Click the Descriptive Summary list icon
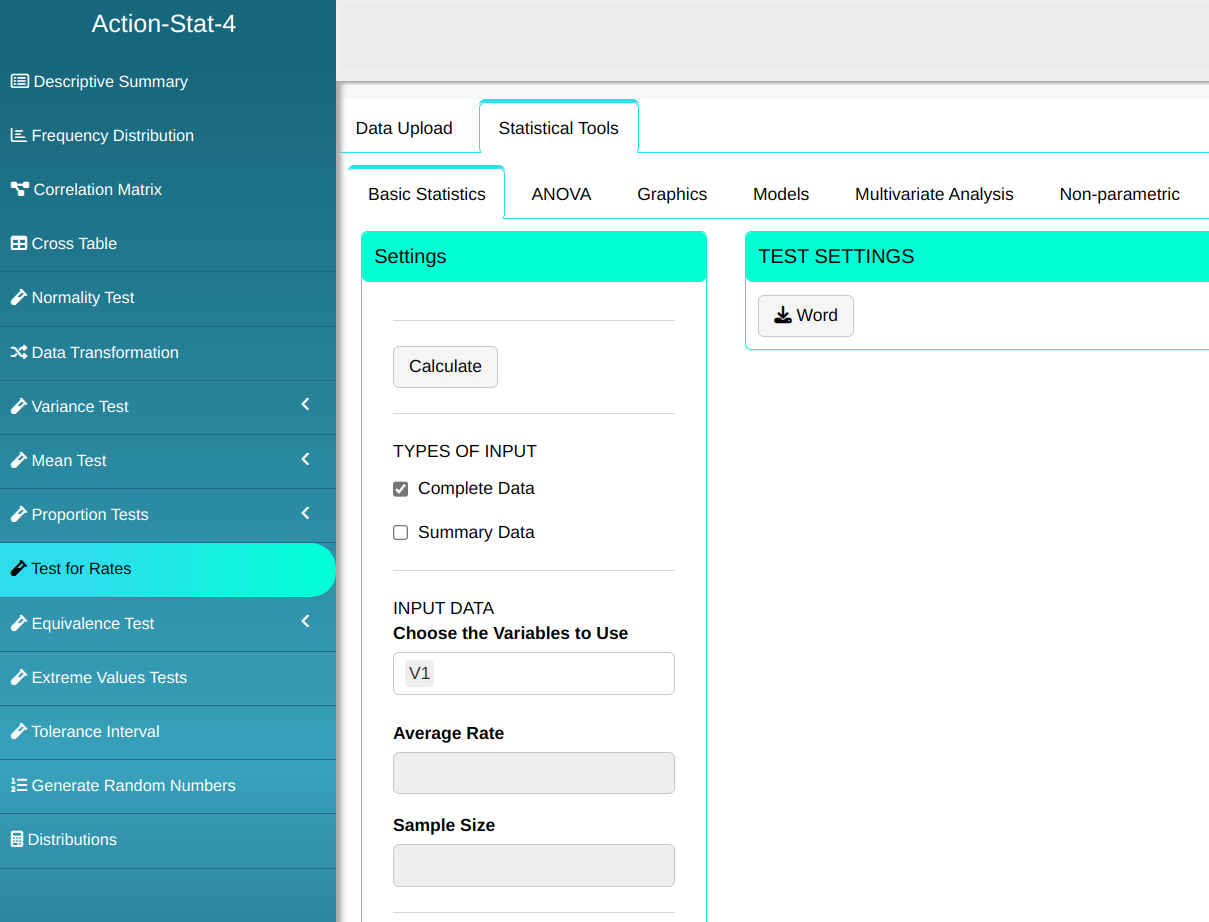The width and height of the screenshot is (1209, 922). pyautogui.click(x=19, y=82)
